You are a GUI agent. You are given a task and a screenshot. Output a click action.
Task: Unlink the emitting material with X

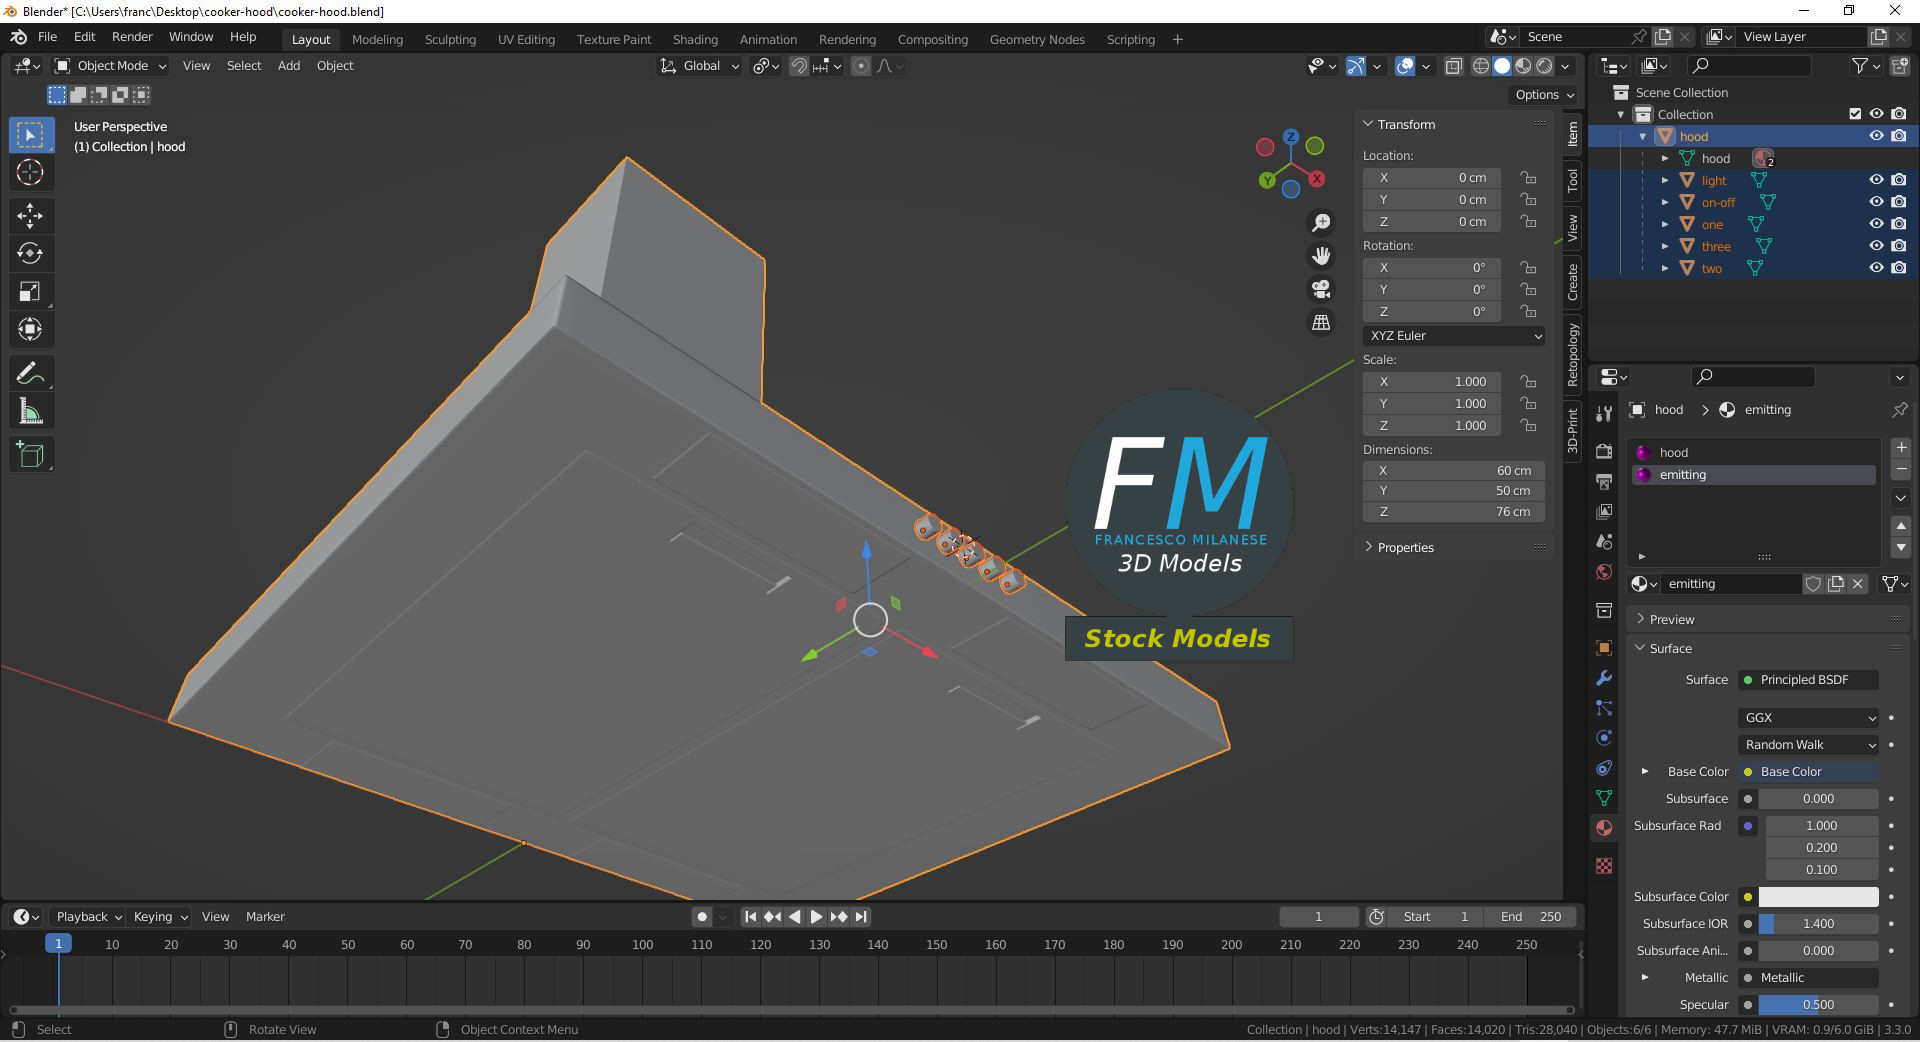pyautogui.click(x=1858, y=584)
